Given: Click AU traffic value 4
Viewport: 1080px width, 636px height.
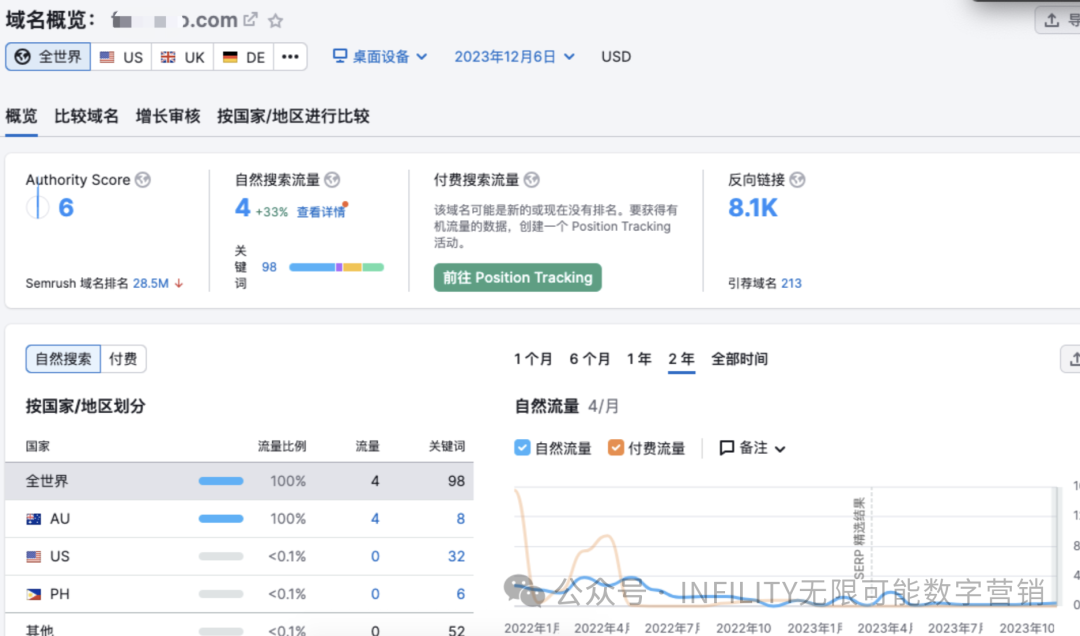Looking at the screenshot, I should tap(375, 519).
